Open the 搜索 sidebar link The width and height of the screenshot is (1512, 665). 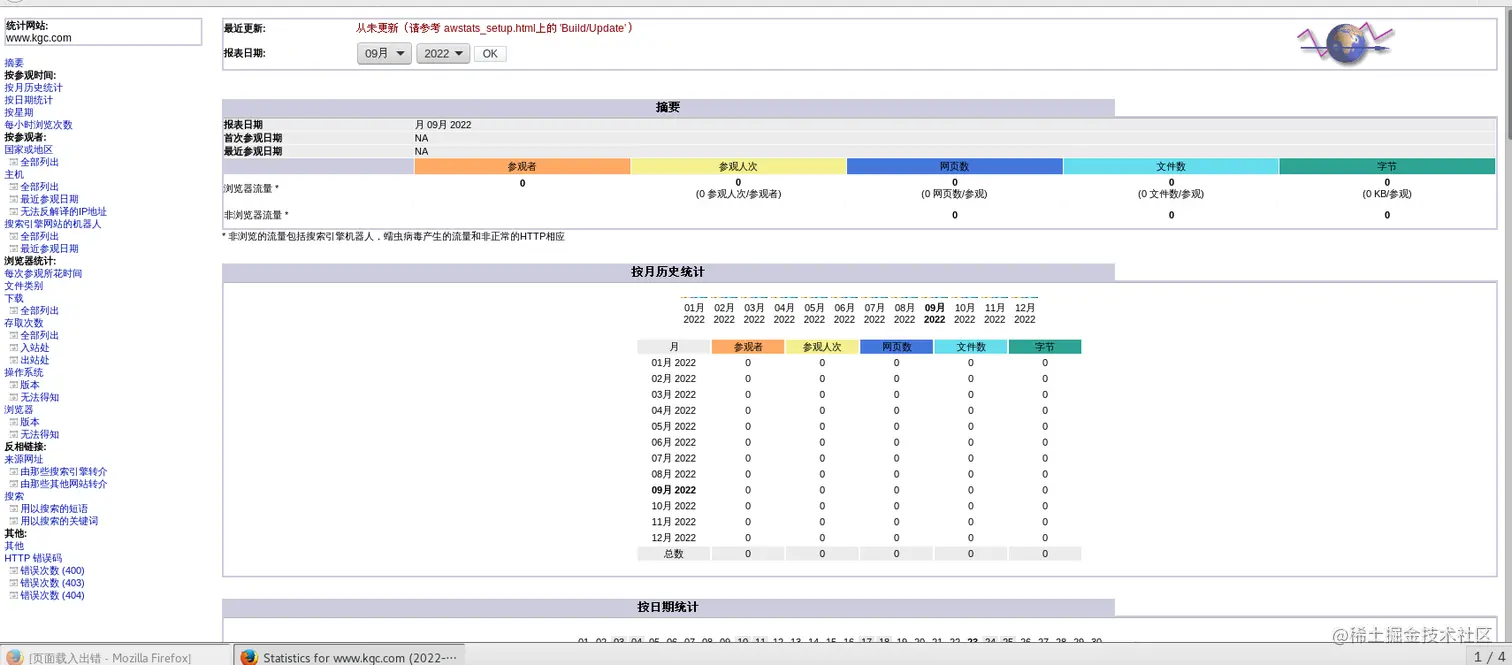[x=14, y=496]
